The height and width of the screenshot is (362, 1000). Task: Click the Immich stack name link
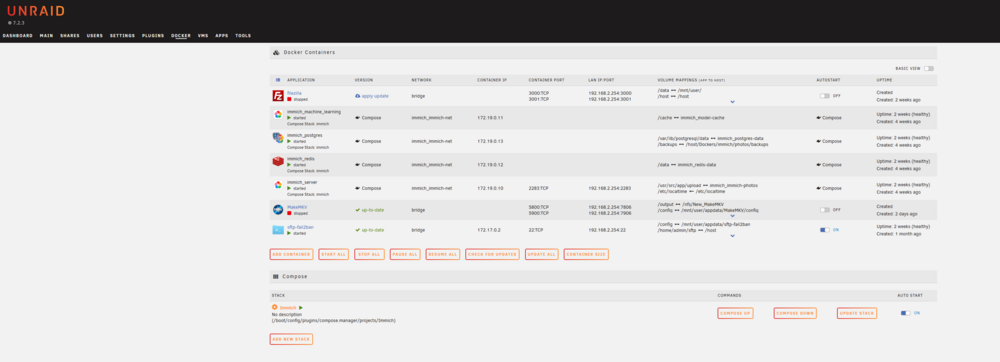(x=288, y=307)
